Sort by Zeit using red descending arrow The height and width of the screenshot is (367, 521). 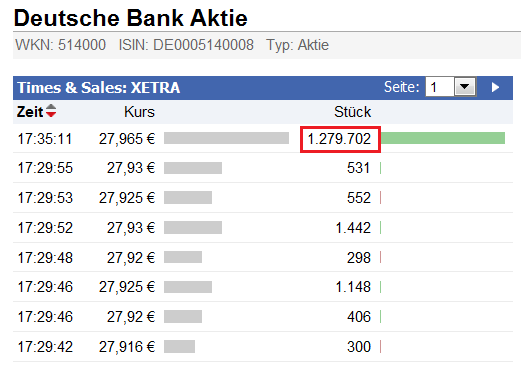[51, 114]
